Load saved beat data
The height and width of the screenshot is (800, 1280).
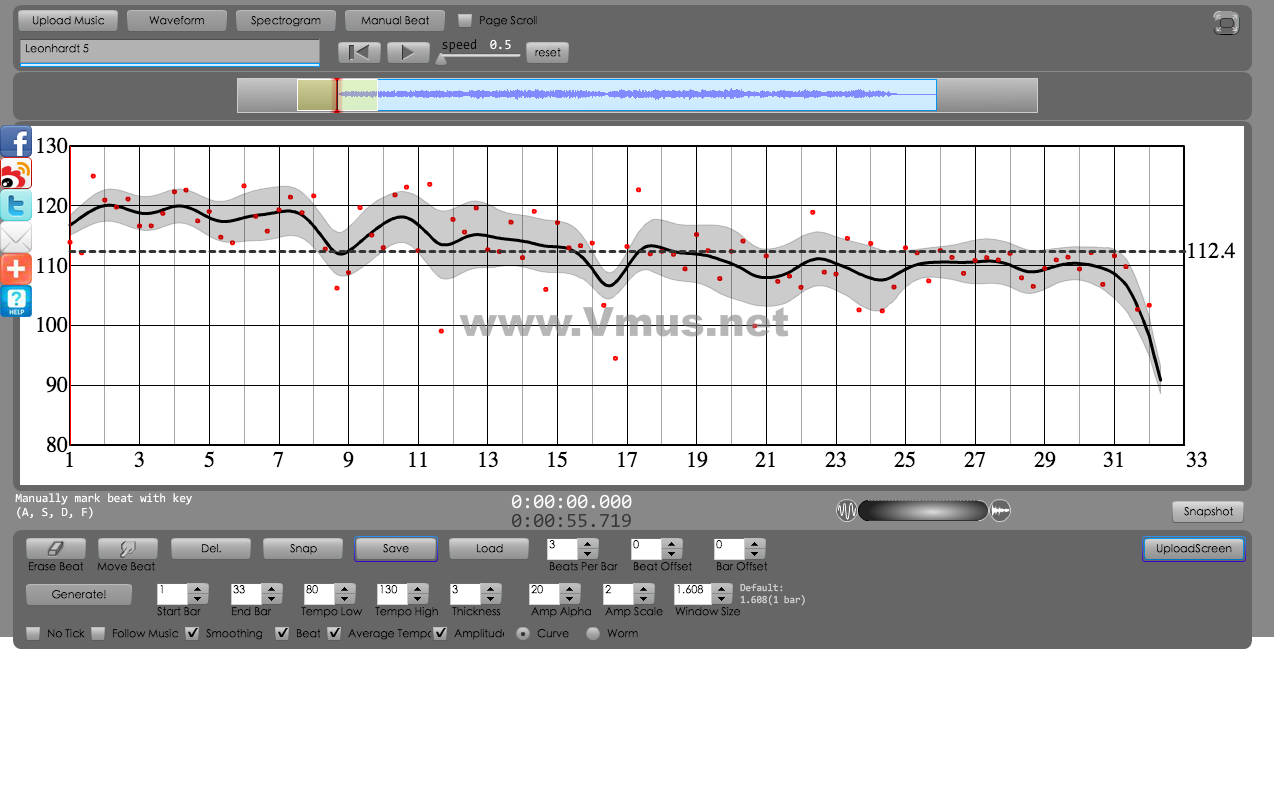pos(489,548)
